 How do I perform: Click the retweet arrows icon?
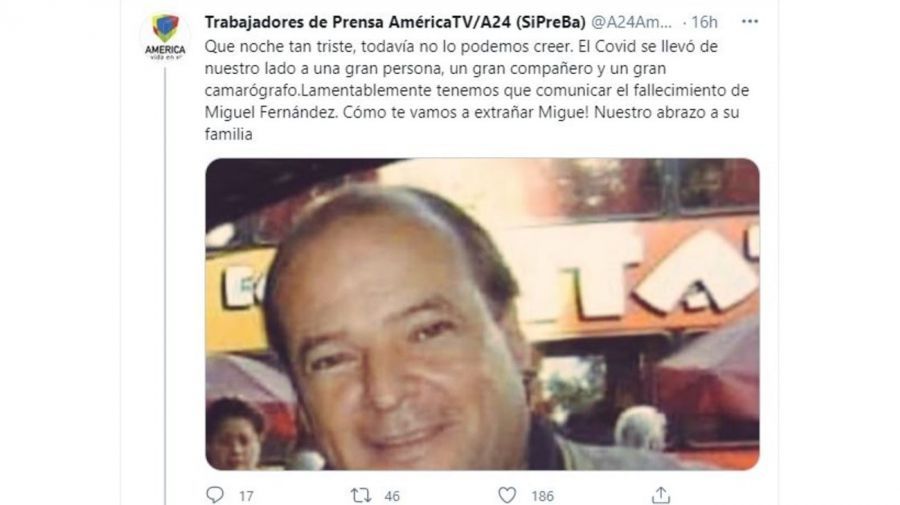361,495
